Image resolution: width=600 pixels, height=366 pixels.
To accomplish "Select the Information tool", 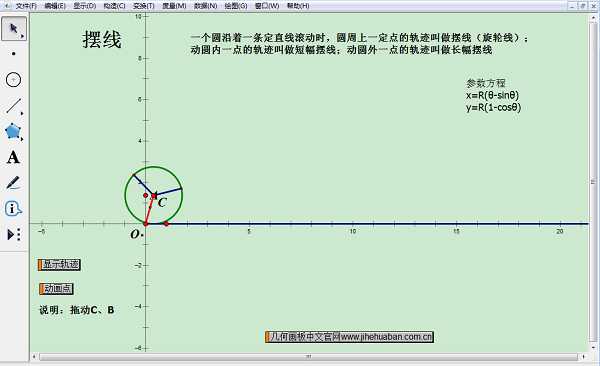I will click(x=13, y=209).
